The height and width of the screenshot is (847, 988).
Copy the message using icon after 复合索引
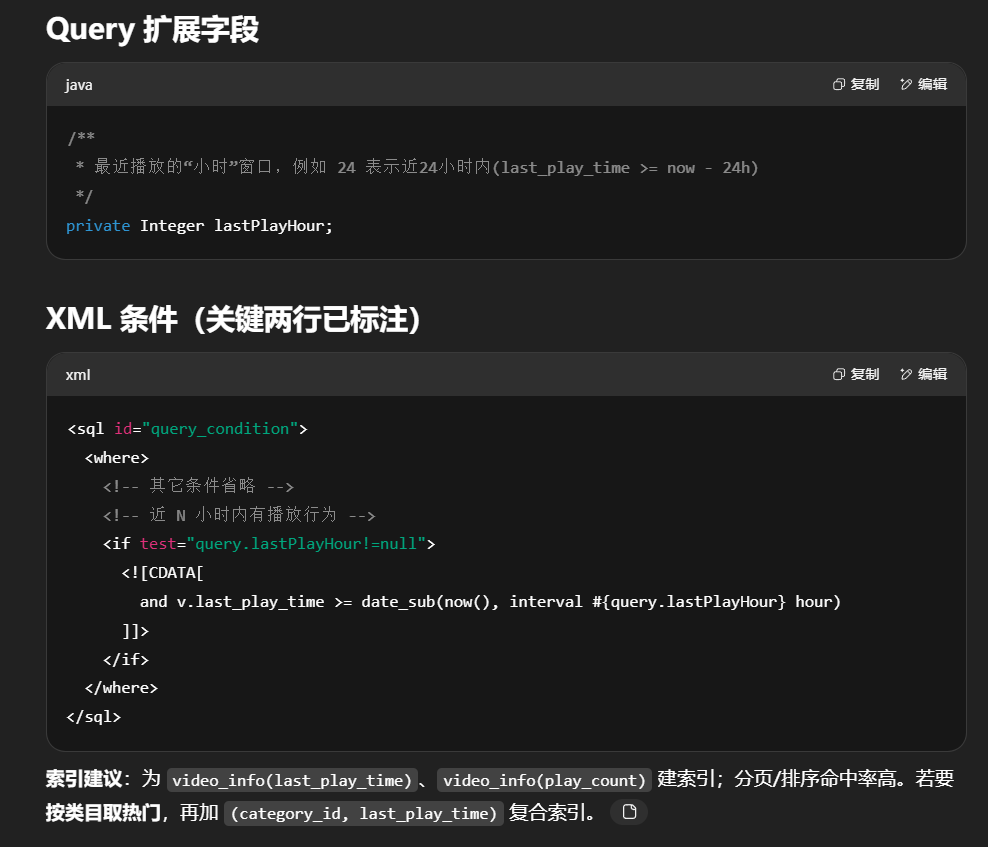pos(629,812)
